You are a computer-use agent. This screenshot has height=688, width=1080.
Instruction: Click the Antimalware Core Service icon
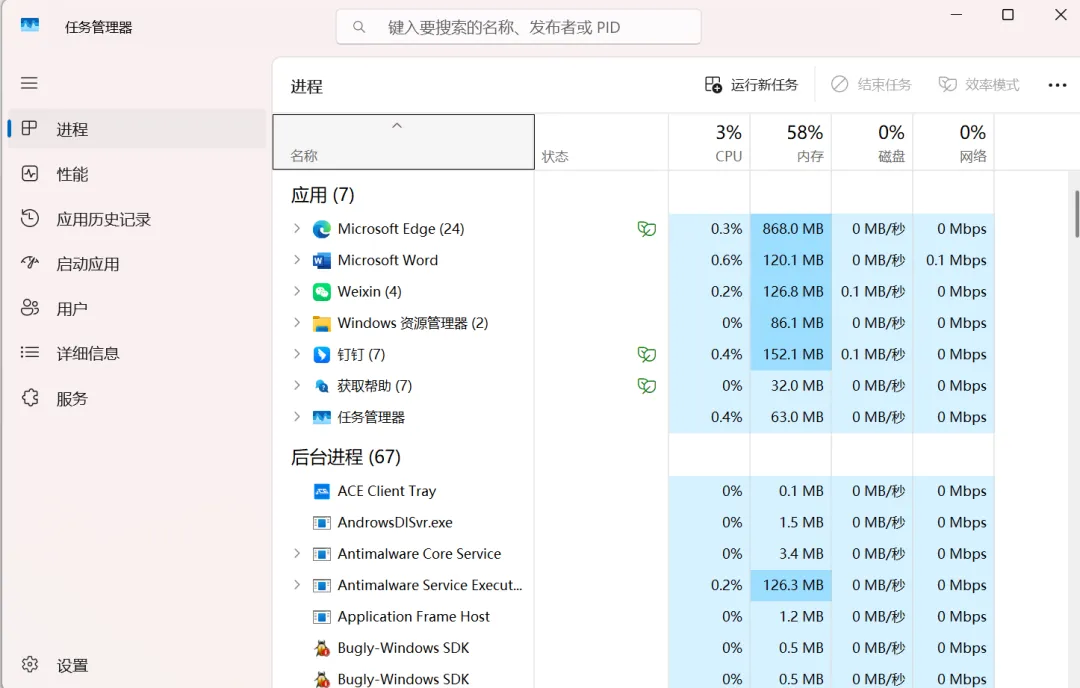click(322, 554)
